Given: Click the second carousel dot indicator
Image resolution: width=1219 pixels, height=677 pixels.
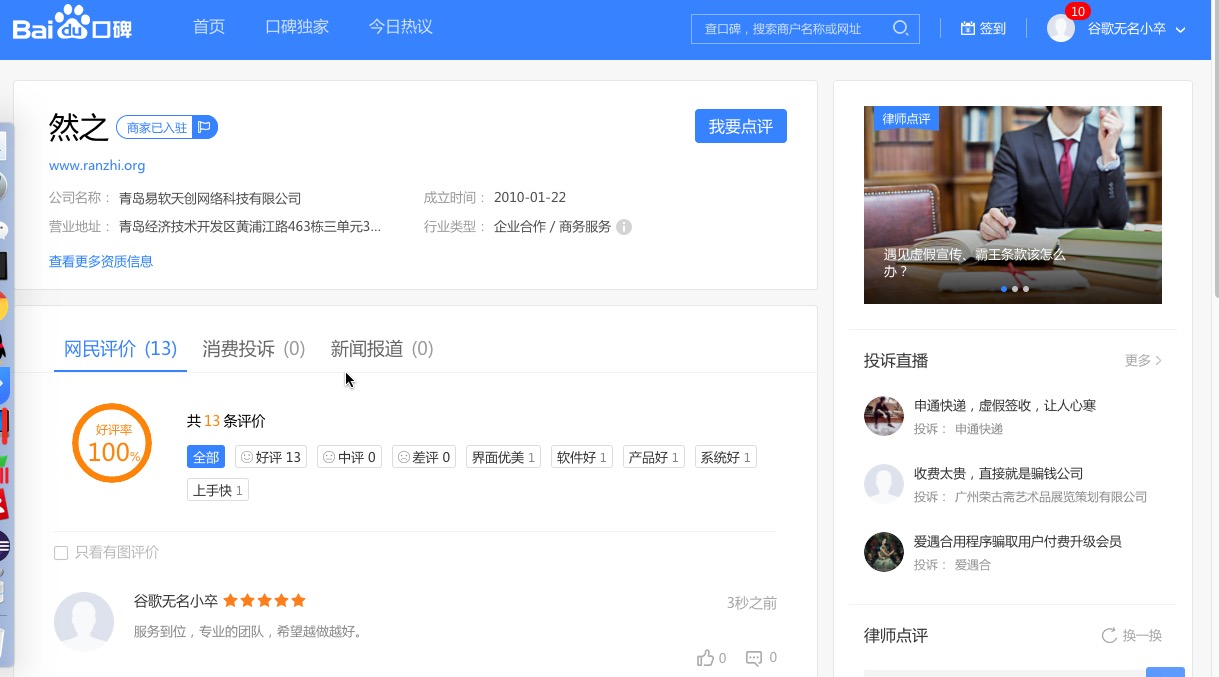Looking at the screenshot, I should (x=1015, y=289).
